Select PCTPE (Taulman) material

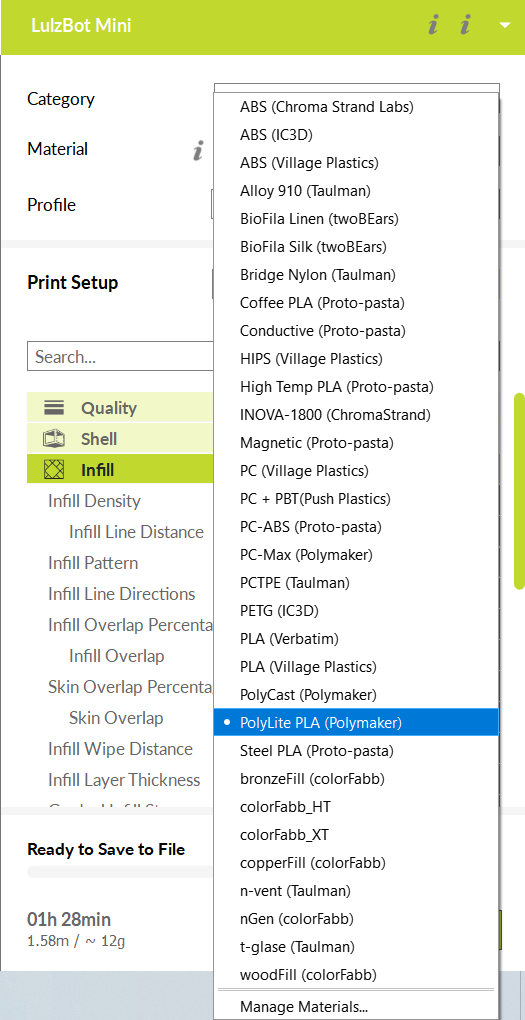tap(357, 582)
